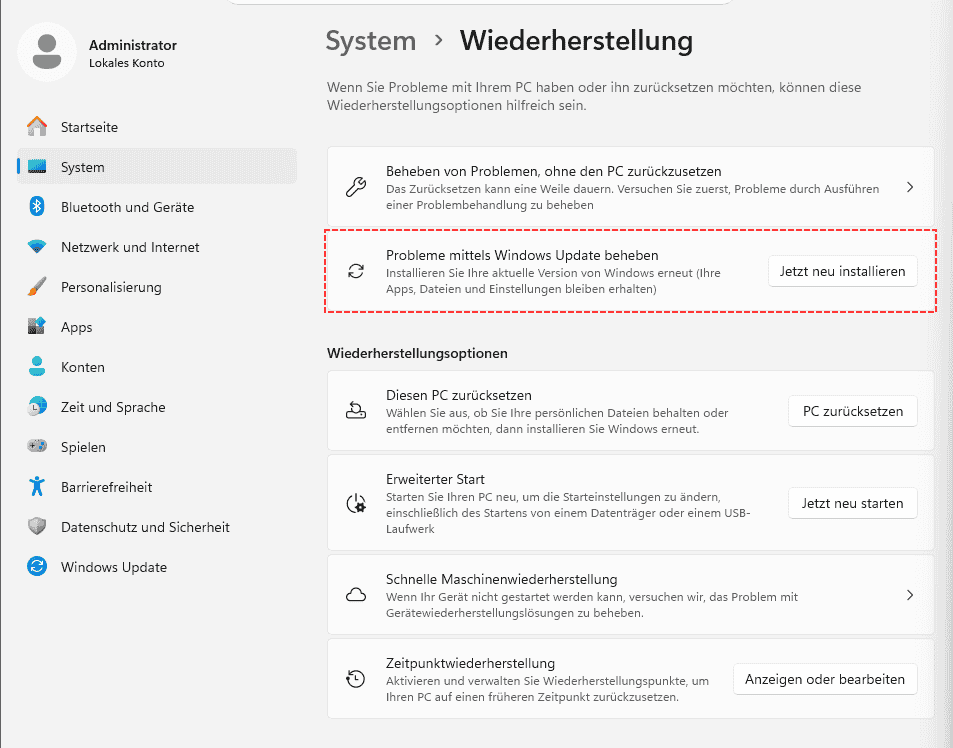Click the Windows Update sidebar icon
Screen dimensions: 953x748
click(x=37, y=566)
